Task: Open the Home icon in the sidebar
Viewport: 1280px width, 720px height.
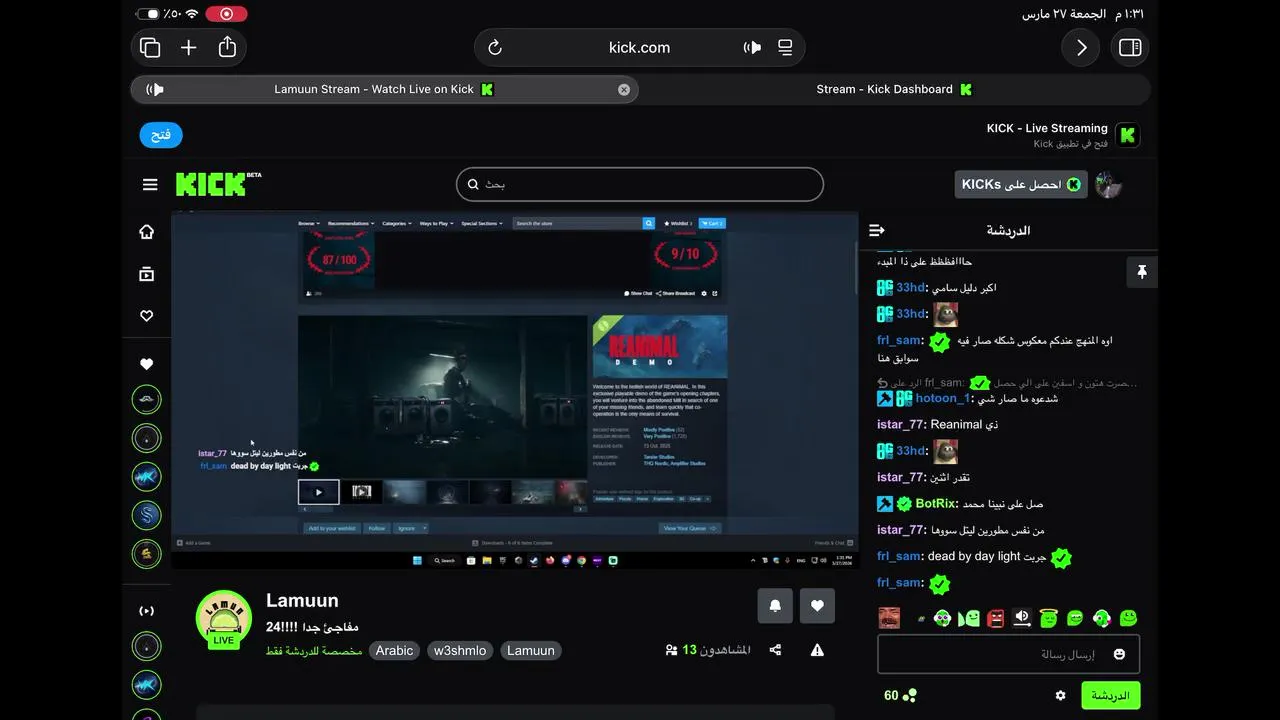Action: click(146, 232)
